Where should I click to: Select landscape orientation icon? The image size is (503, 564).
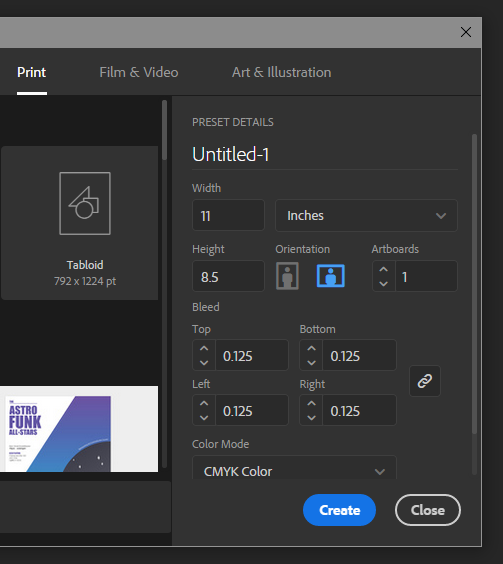coord(331,276)
